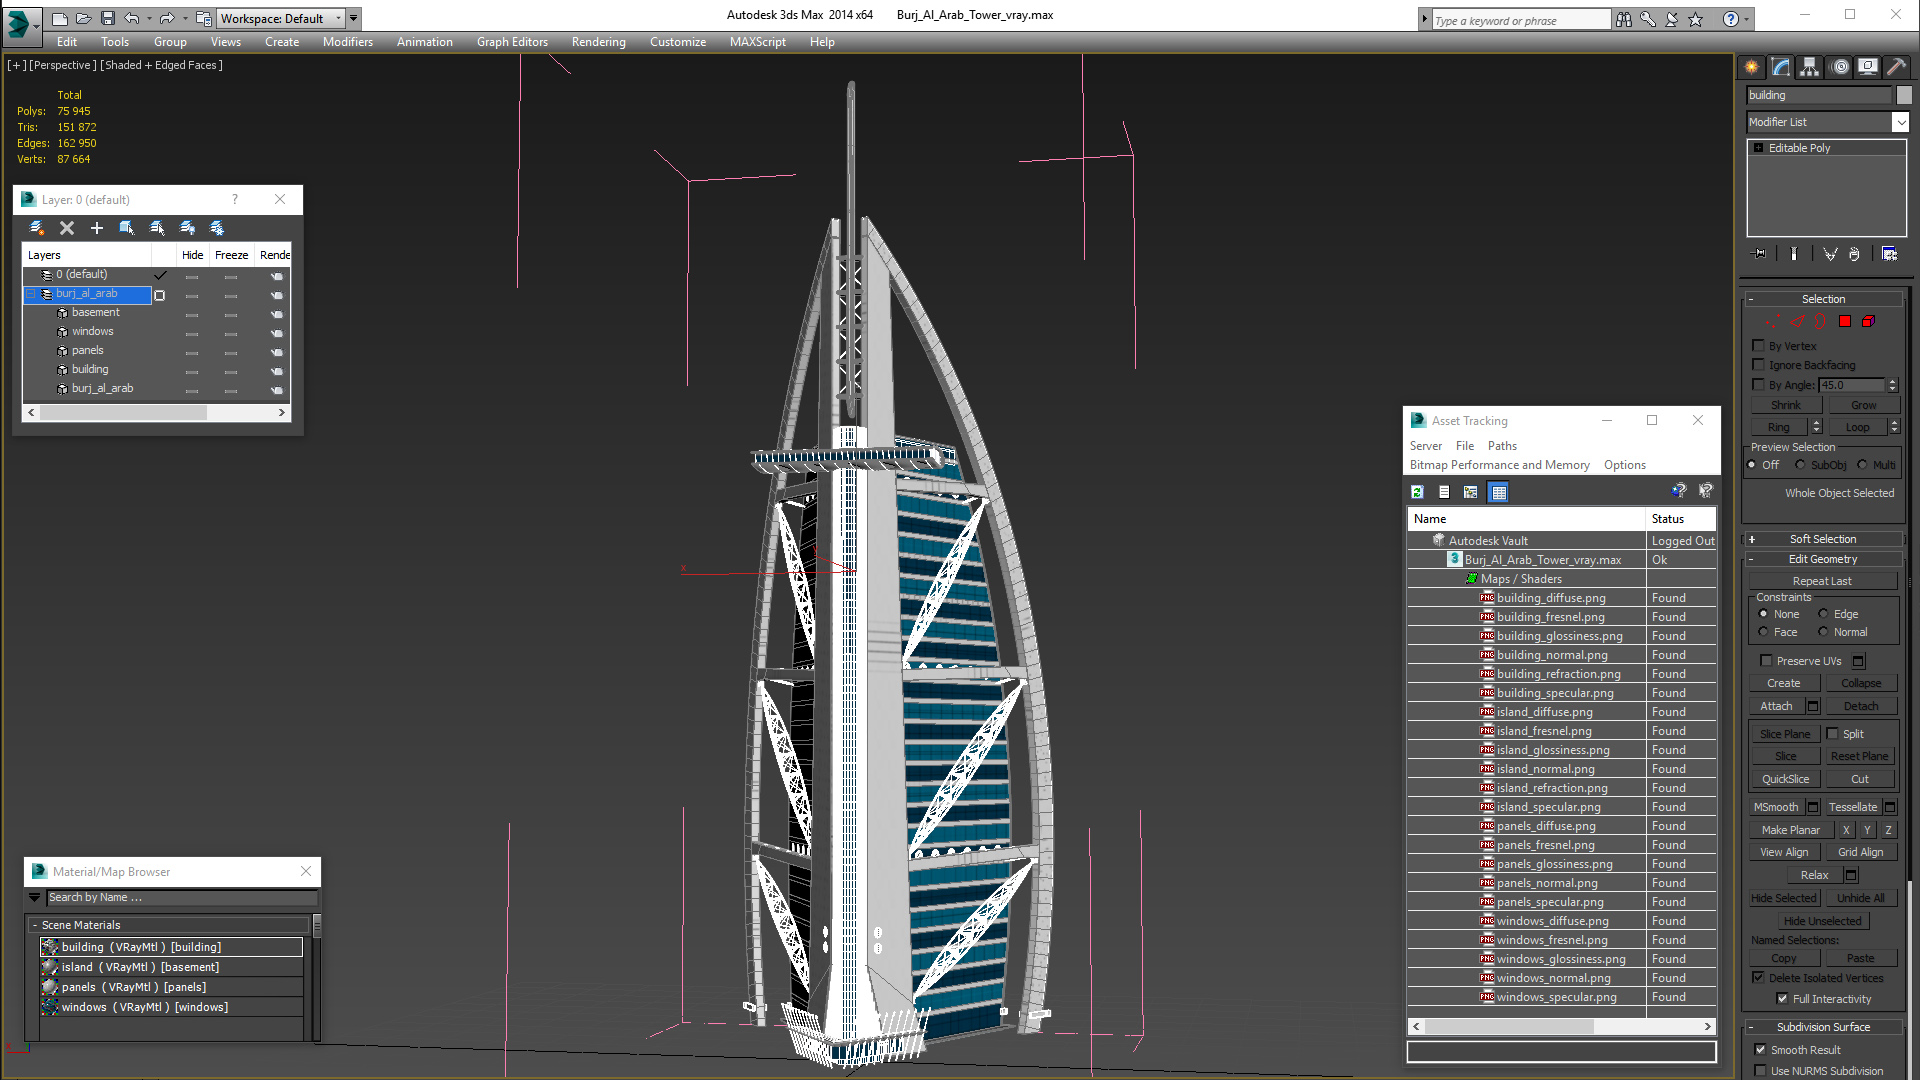Click the Make Planar button
Viewport: 1920px width, 1080px height.
point(1790,830)
